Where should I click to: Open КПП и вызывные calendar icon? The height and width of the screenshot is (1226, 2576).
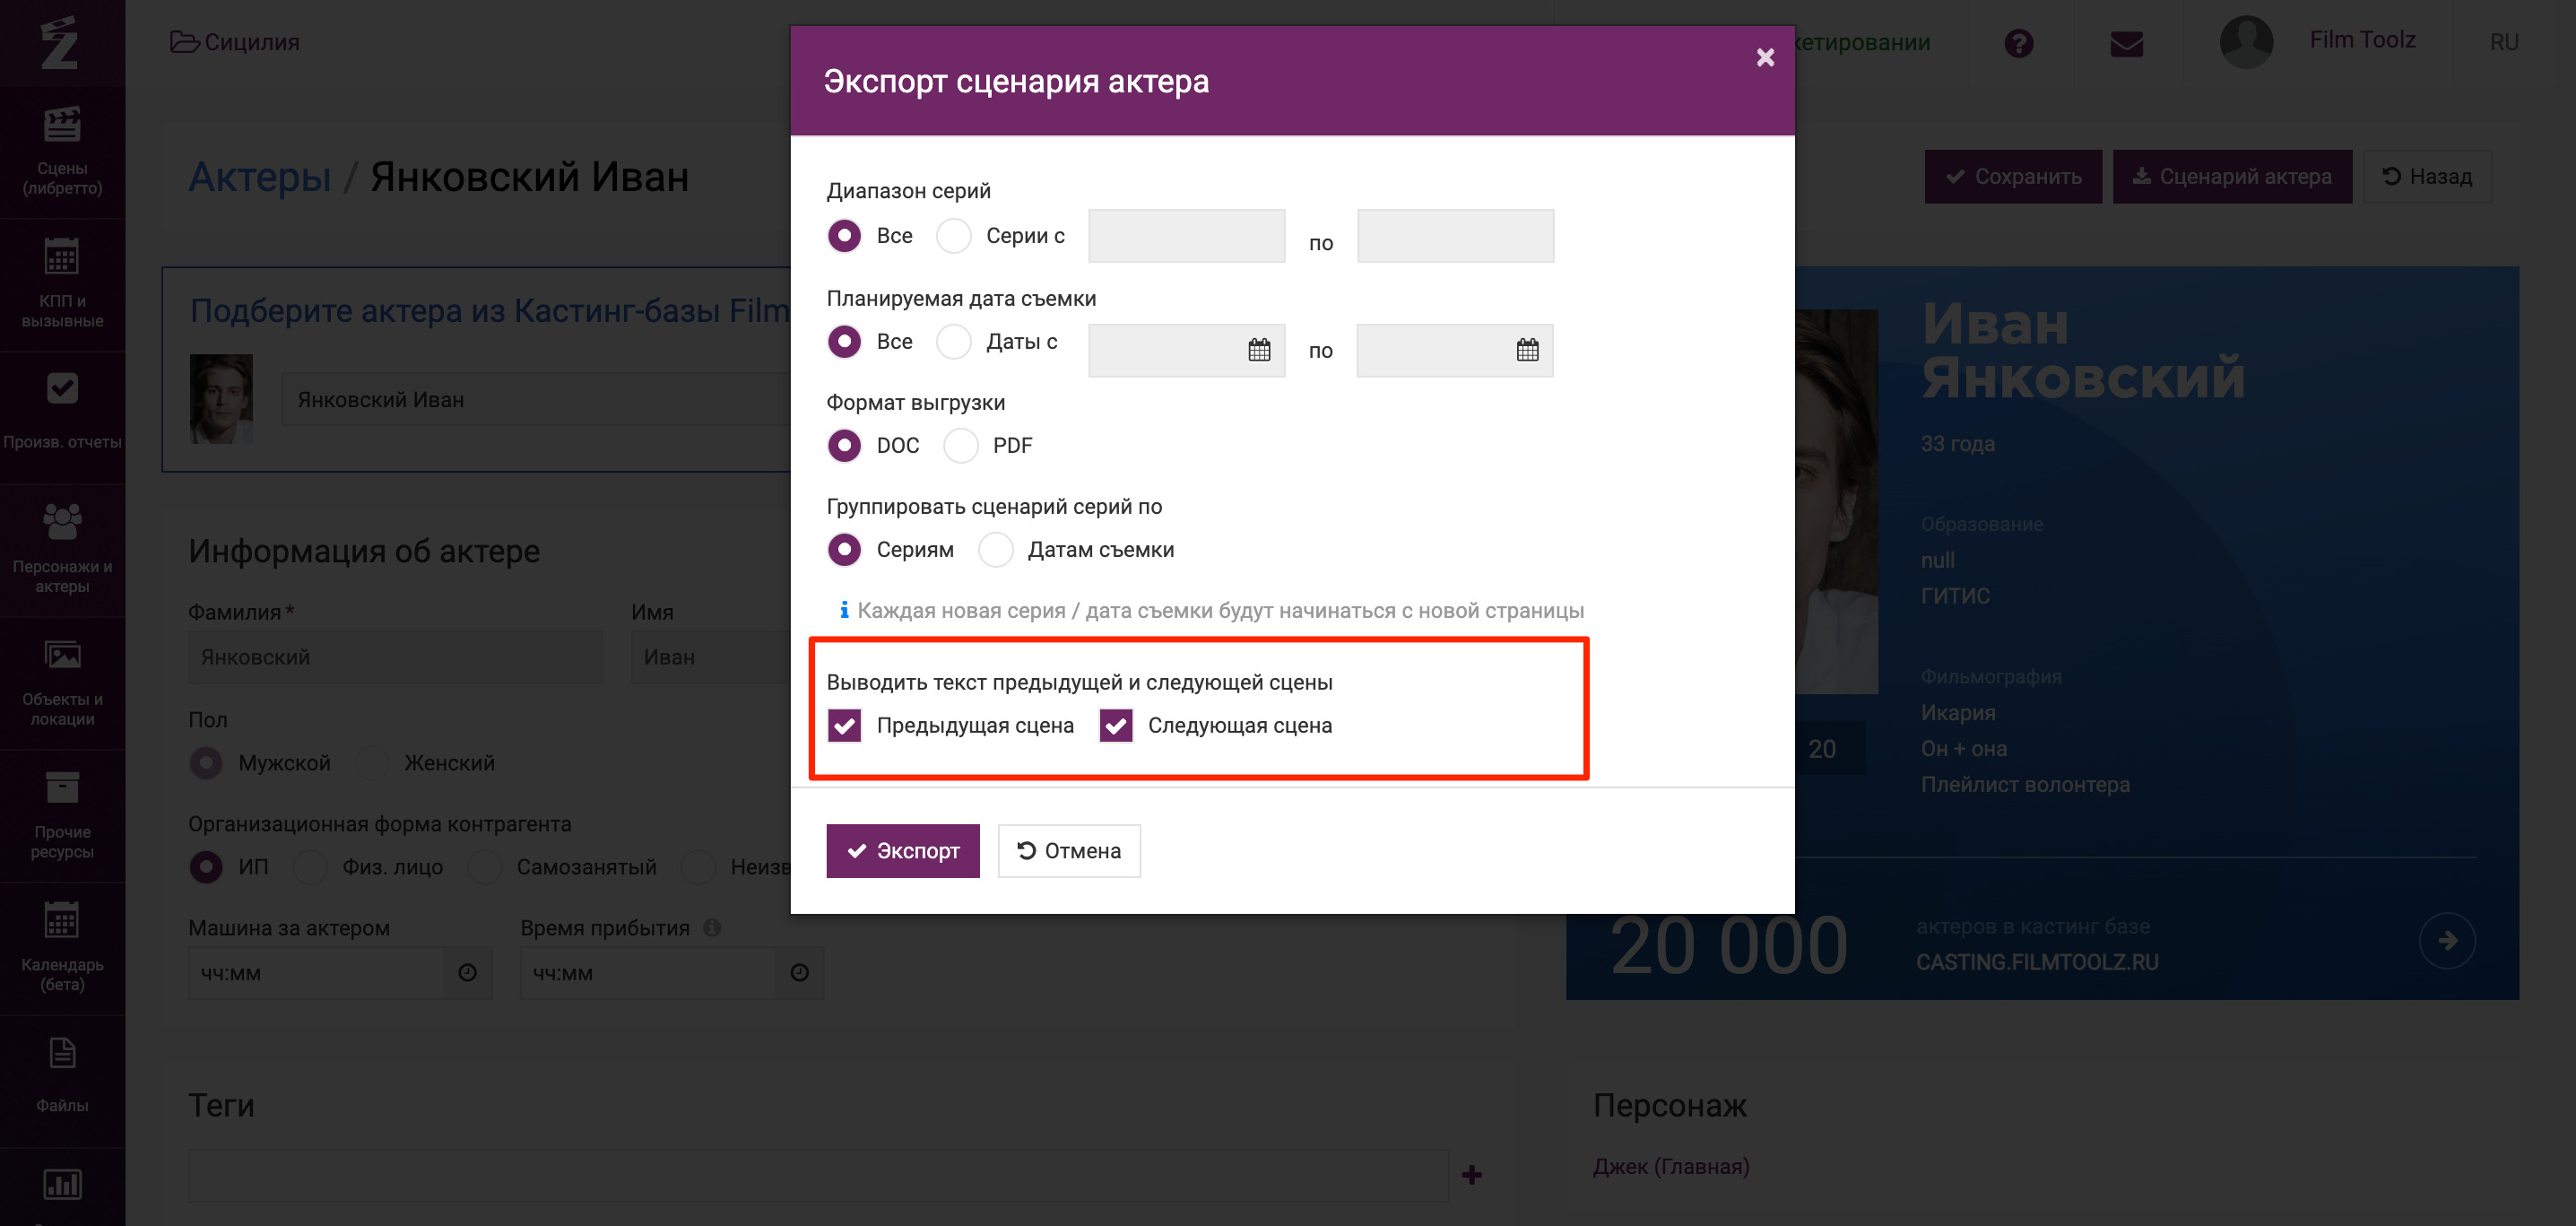[62, 257]
